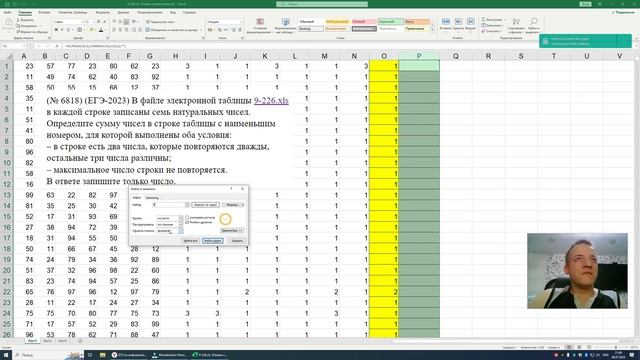Open Conditional Formatting
Viewport: 640px width, 360px height.
260,25
